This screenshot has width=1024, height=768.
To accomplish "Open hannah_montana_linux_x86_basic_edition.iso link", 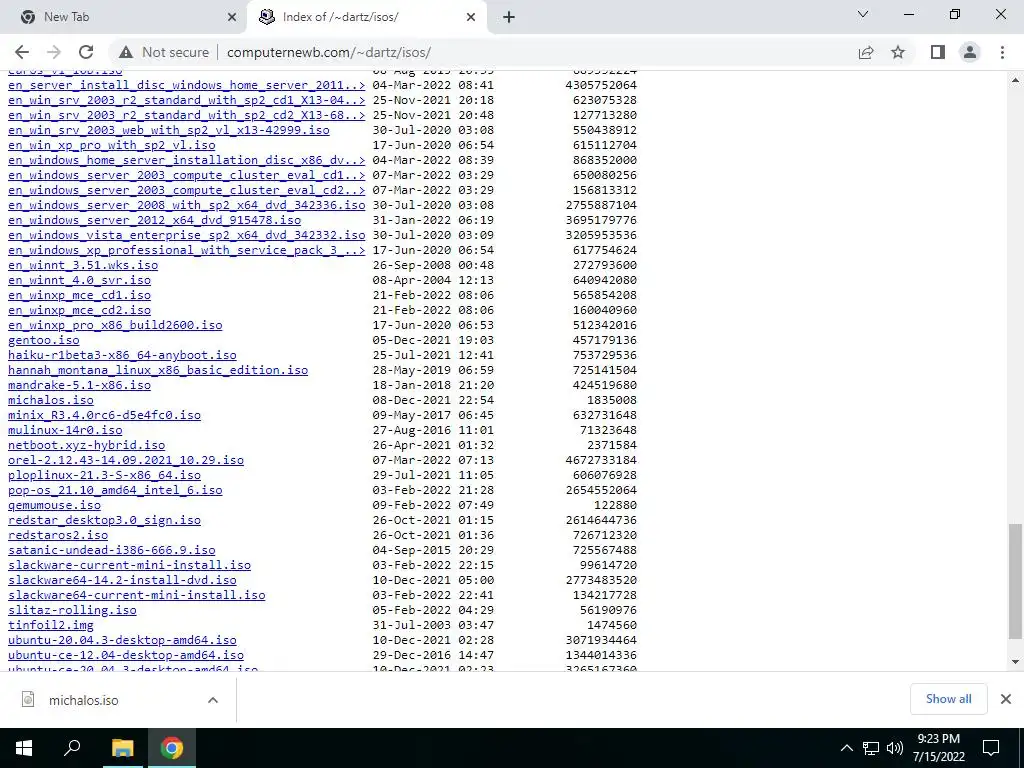I will click(158, 370).
